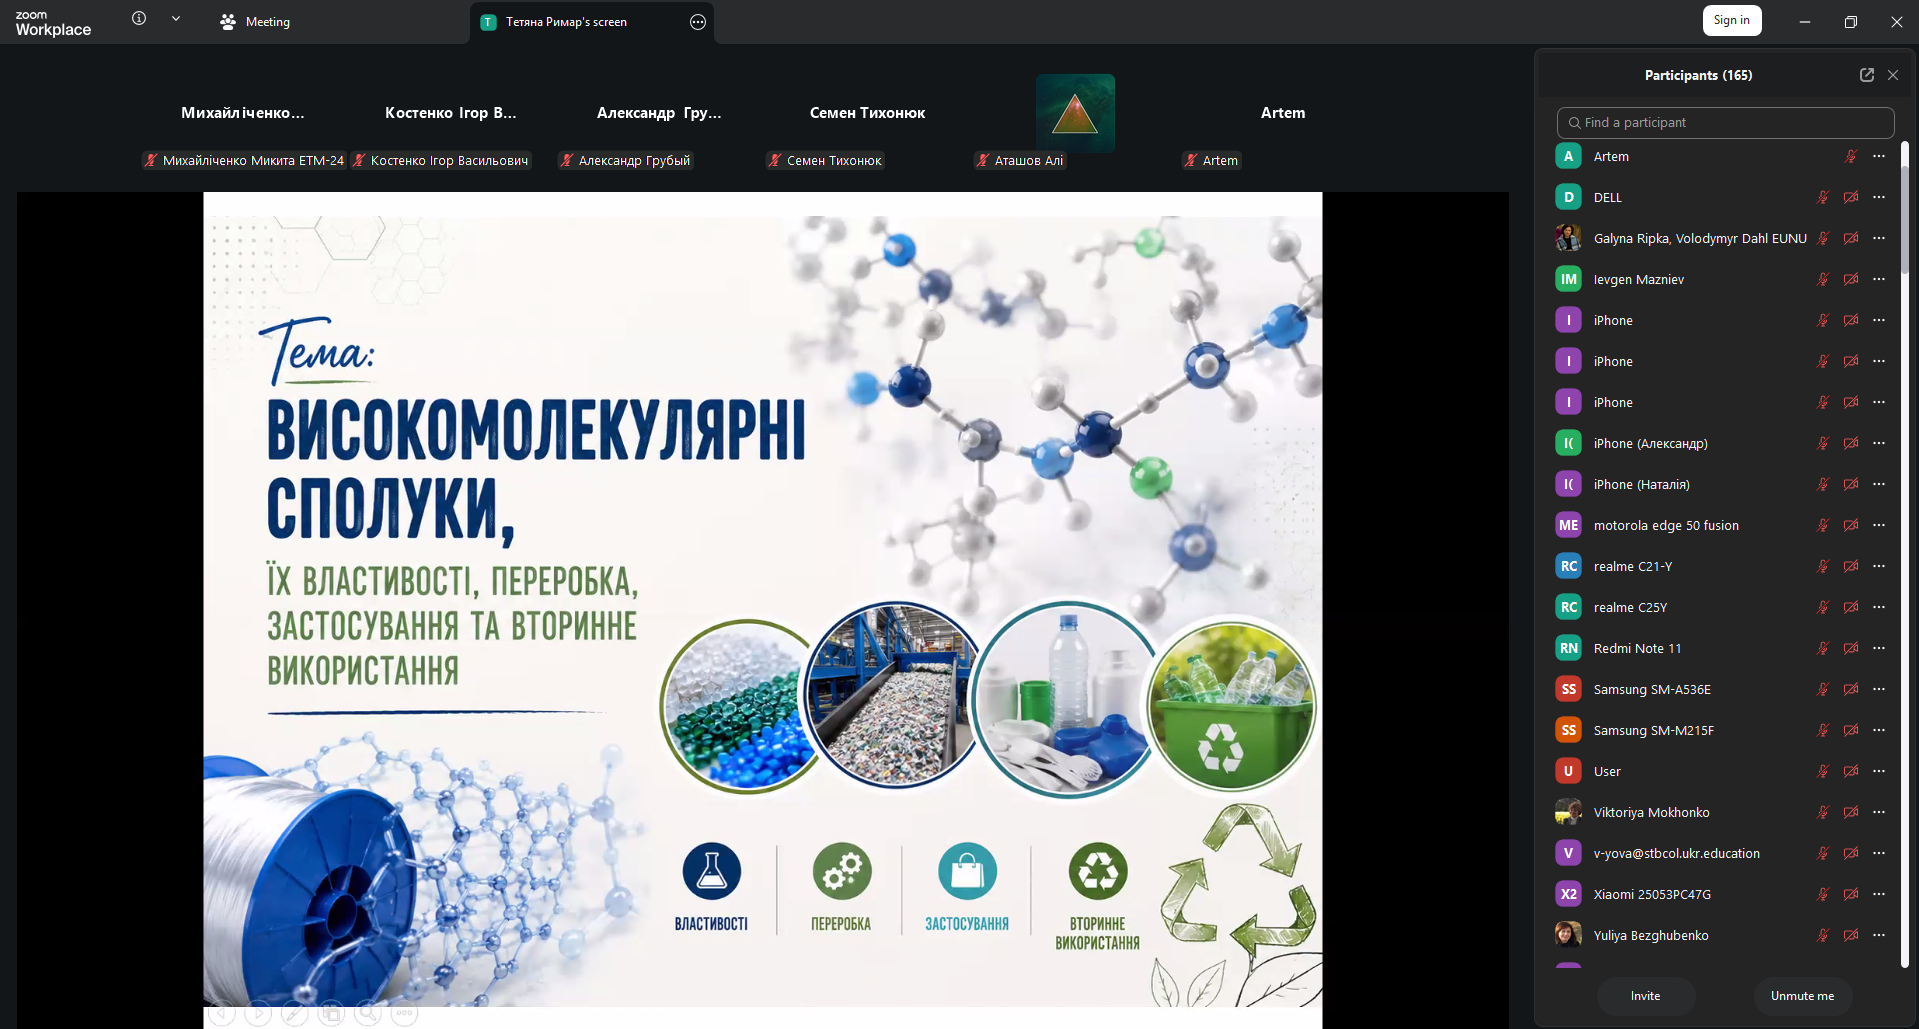1919x1029 pixels.
Task: Click the Invite button
Action: (1646, 996)
